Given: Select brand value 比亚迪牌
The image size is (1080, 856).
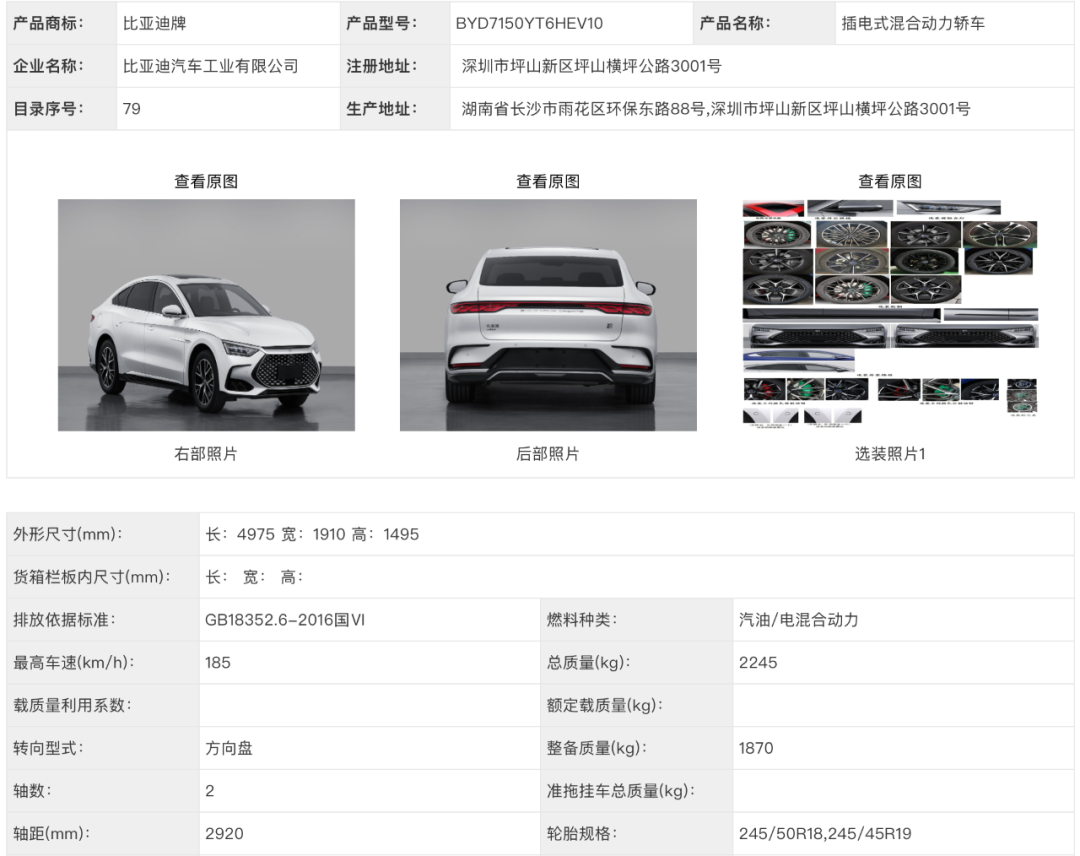Looking at the screenshot, I should tap(154, 23).
